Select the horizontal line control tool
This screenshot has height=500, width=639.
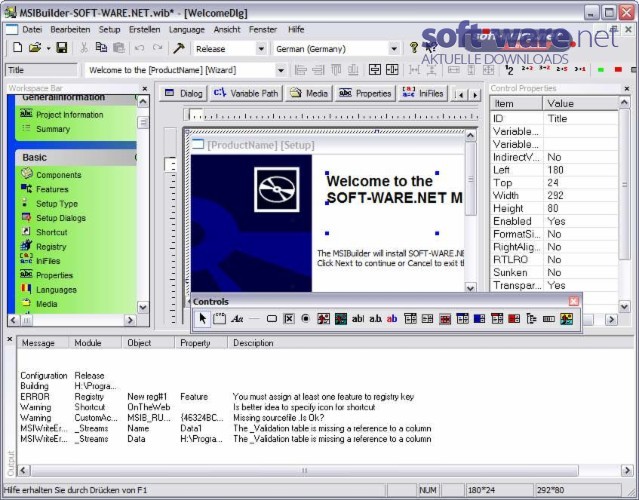pos(254,319)
